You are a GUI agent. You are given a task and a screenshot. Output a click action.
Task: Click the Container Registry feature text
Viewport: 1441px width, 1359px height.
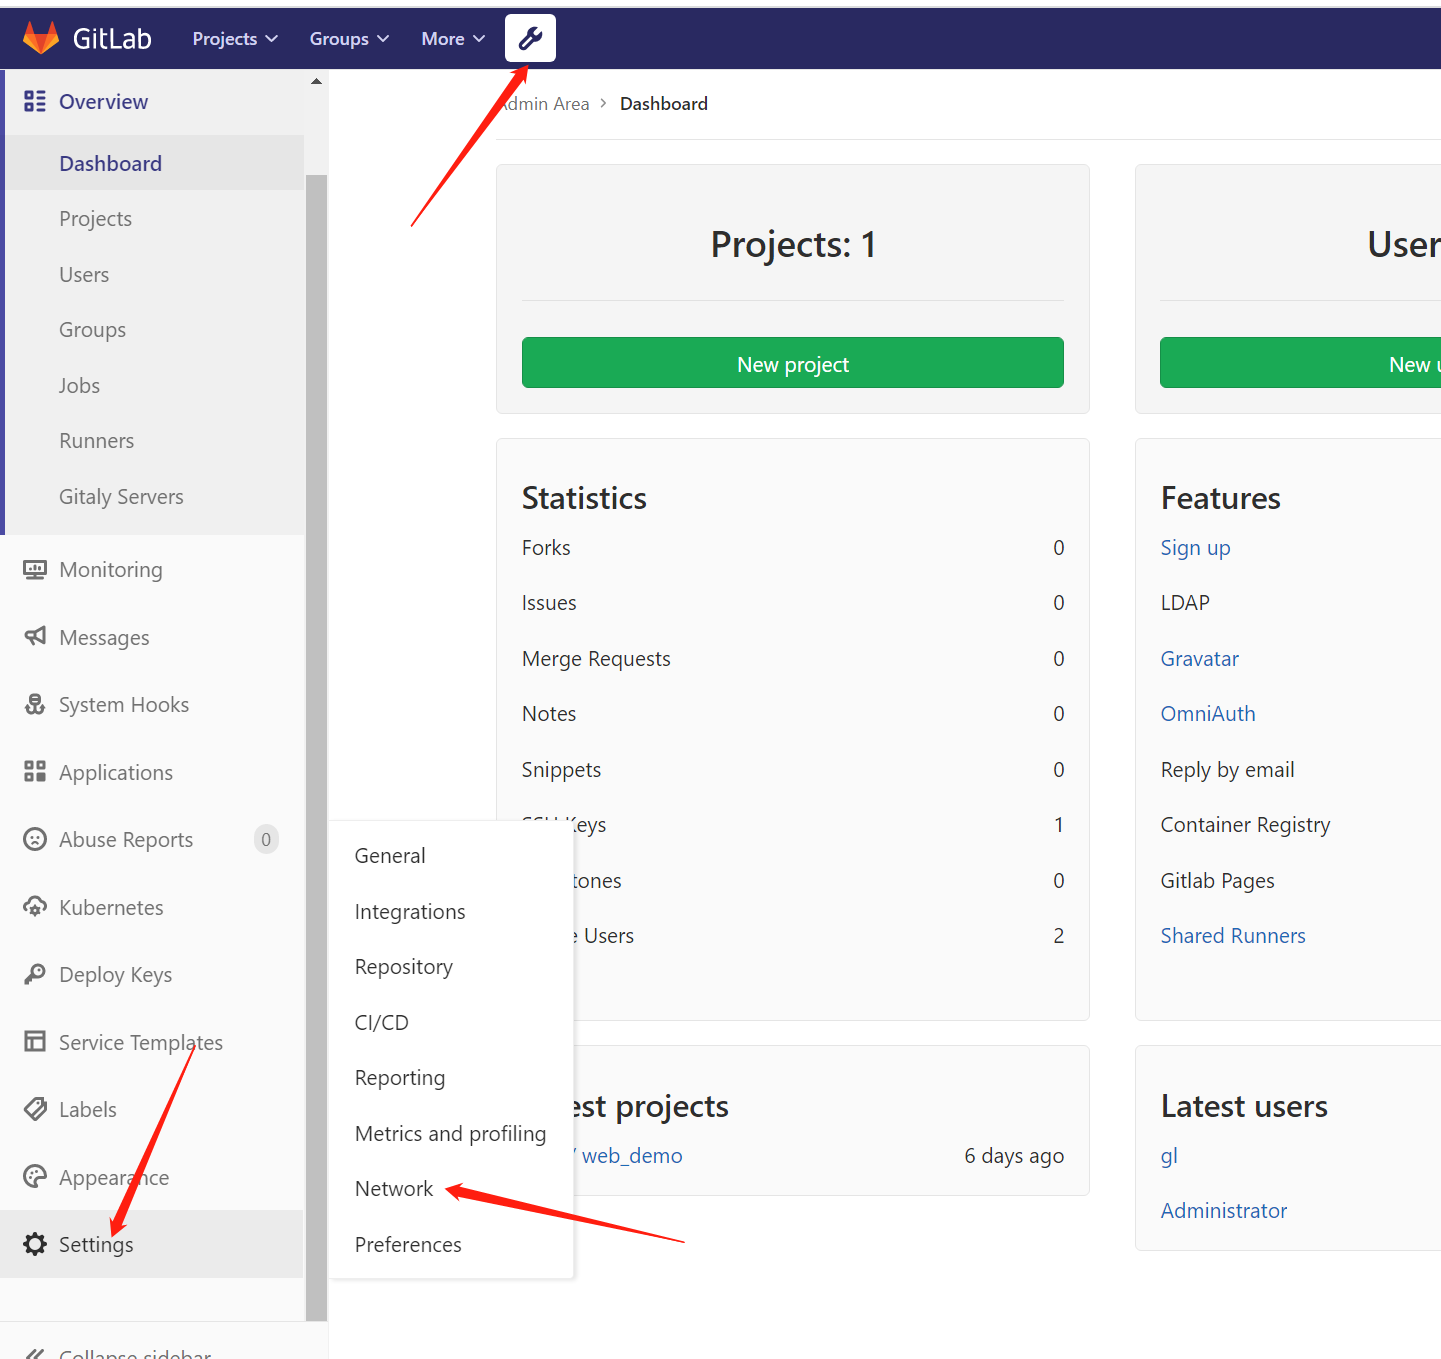(1245, 824)
